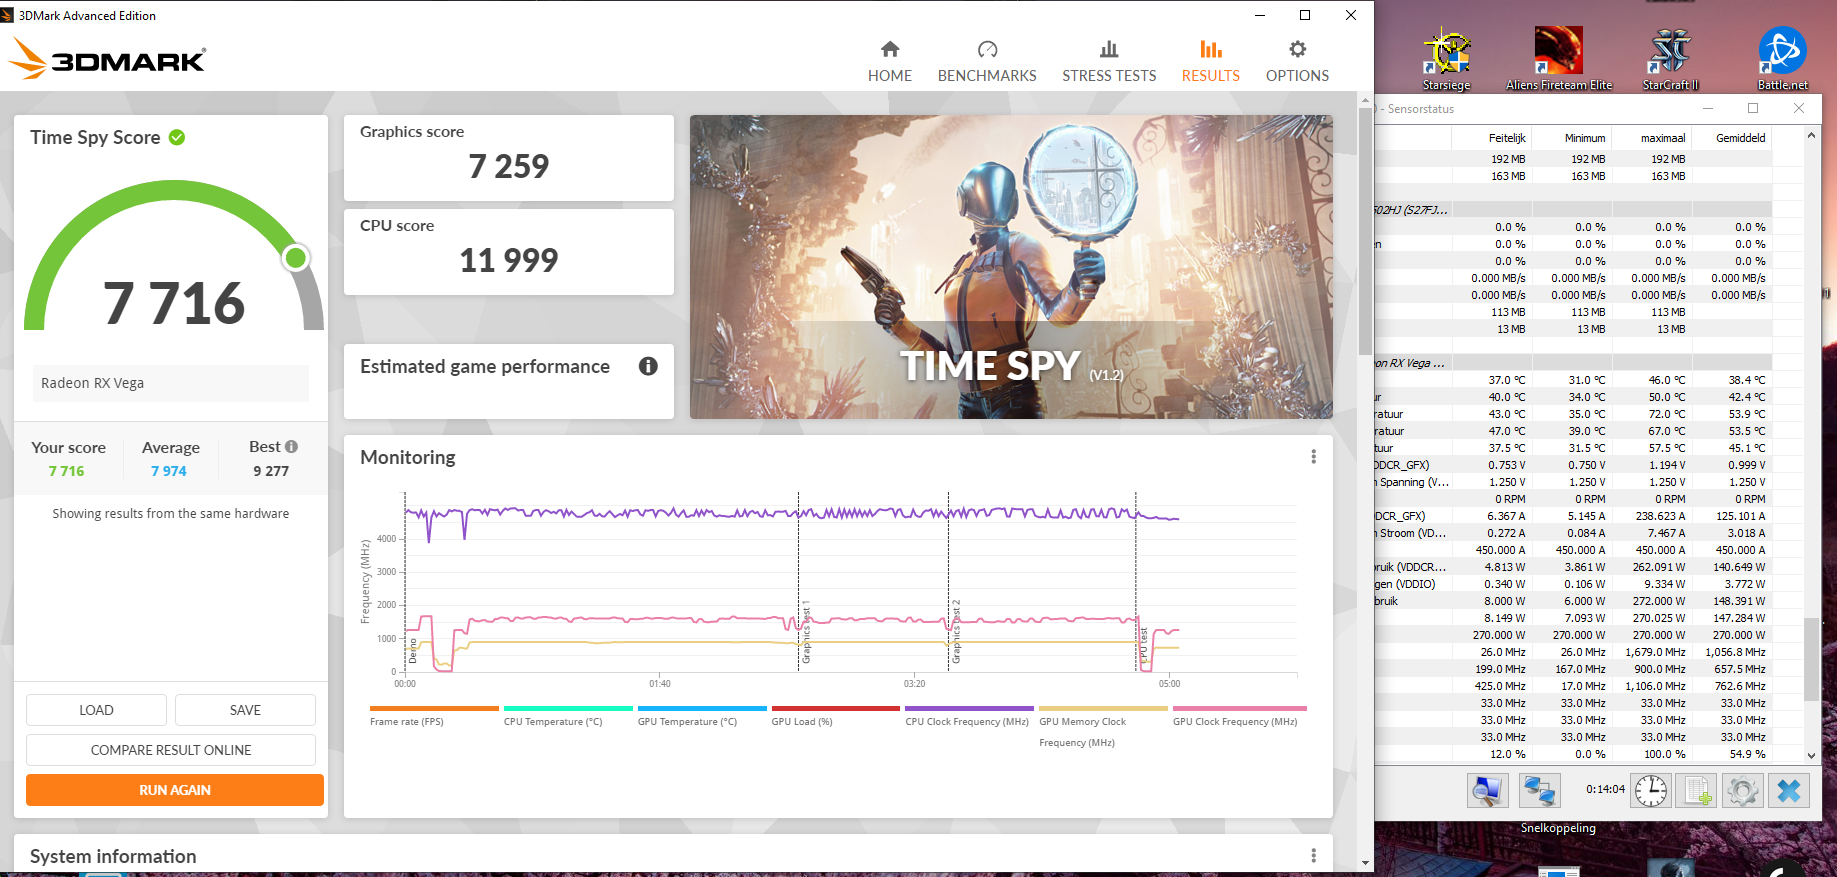Click the green verified checkmark beside Time Spy Score
Screen dimensions: 1837x877
click(177, 137)
